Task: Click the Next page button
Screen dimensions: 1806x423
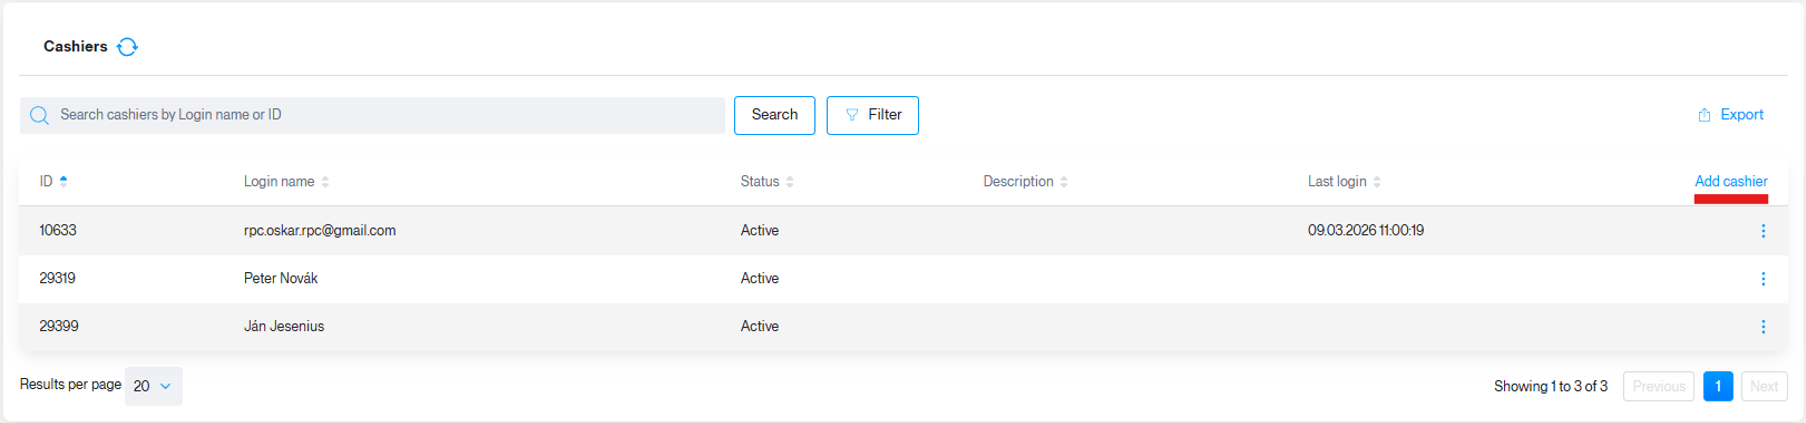Action: click(x=1764, y=386)
